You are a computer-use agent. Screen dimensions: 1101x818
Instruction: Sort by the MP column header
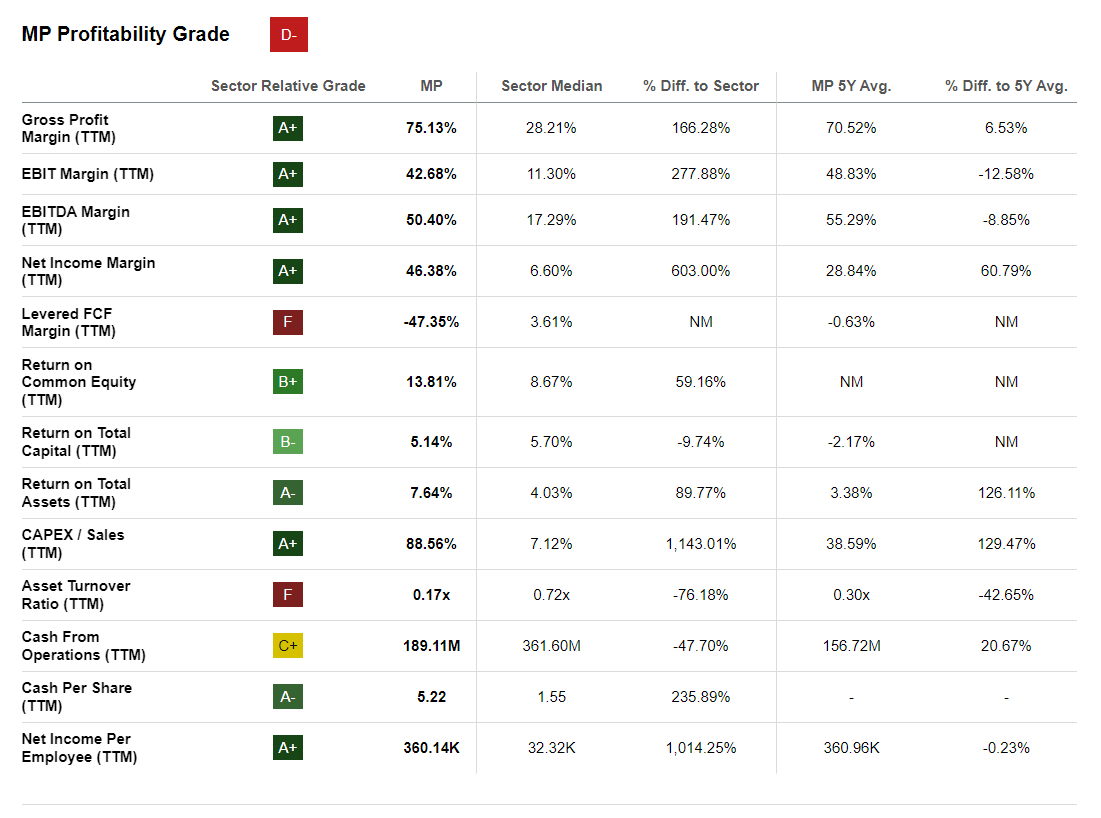431,86
